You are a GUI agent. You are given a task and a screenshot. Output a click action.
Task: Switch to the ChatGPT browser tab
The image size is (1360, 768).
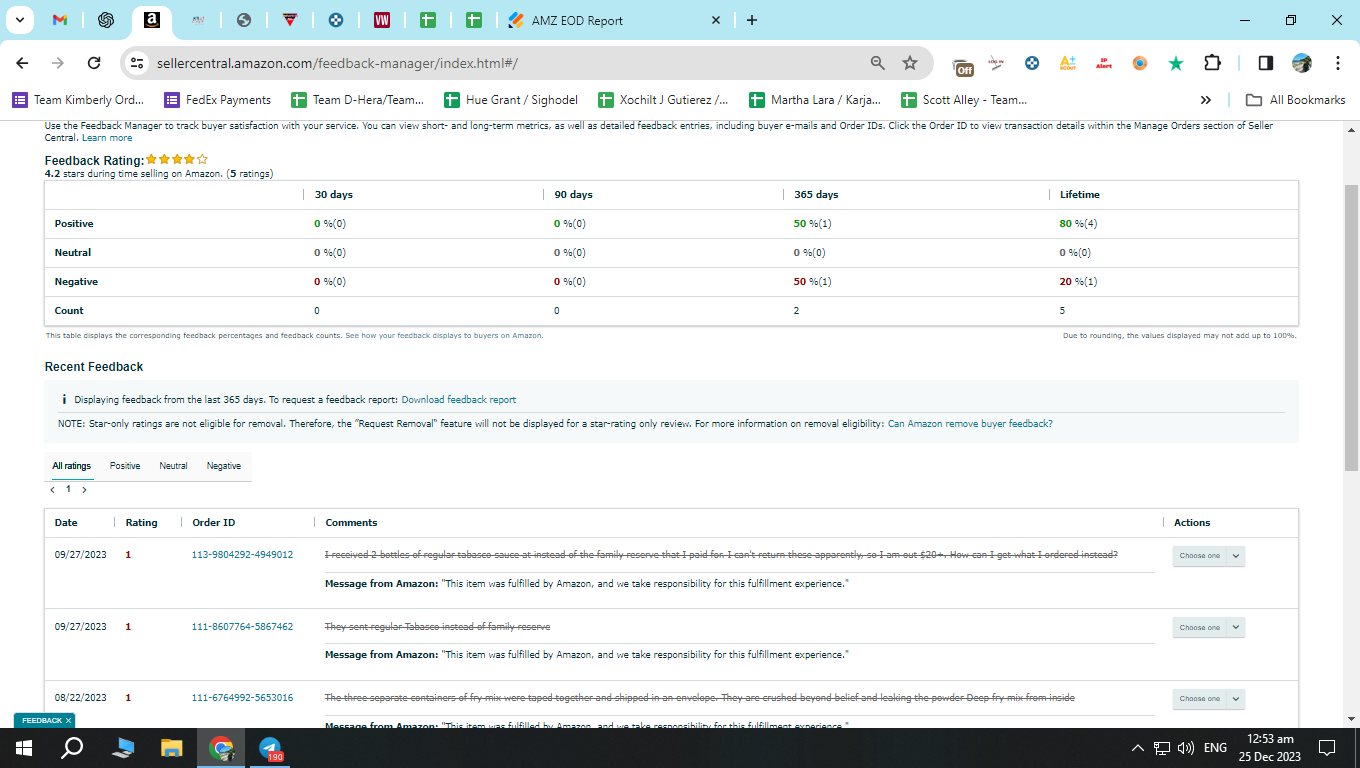pos(106,20)
